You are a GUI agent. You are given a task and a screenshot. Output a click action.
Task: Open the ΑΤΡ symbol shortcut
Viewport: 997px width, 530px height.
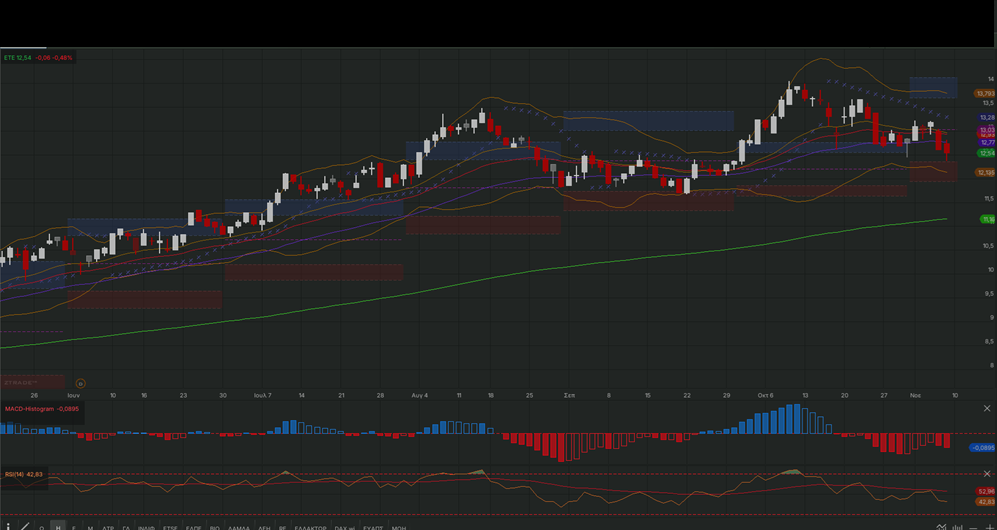pos(108,527)
